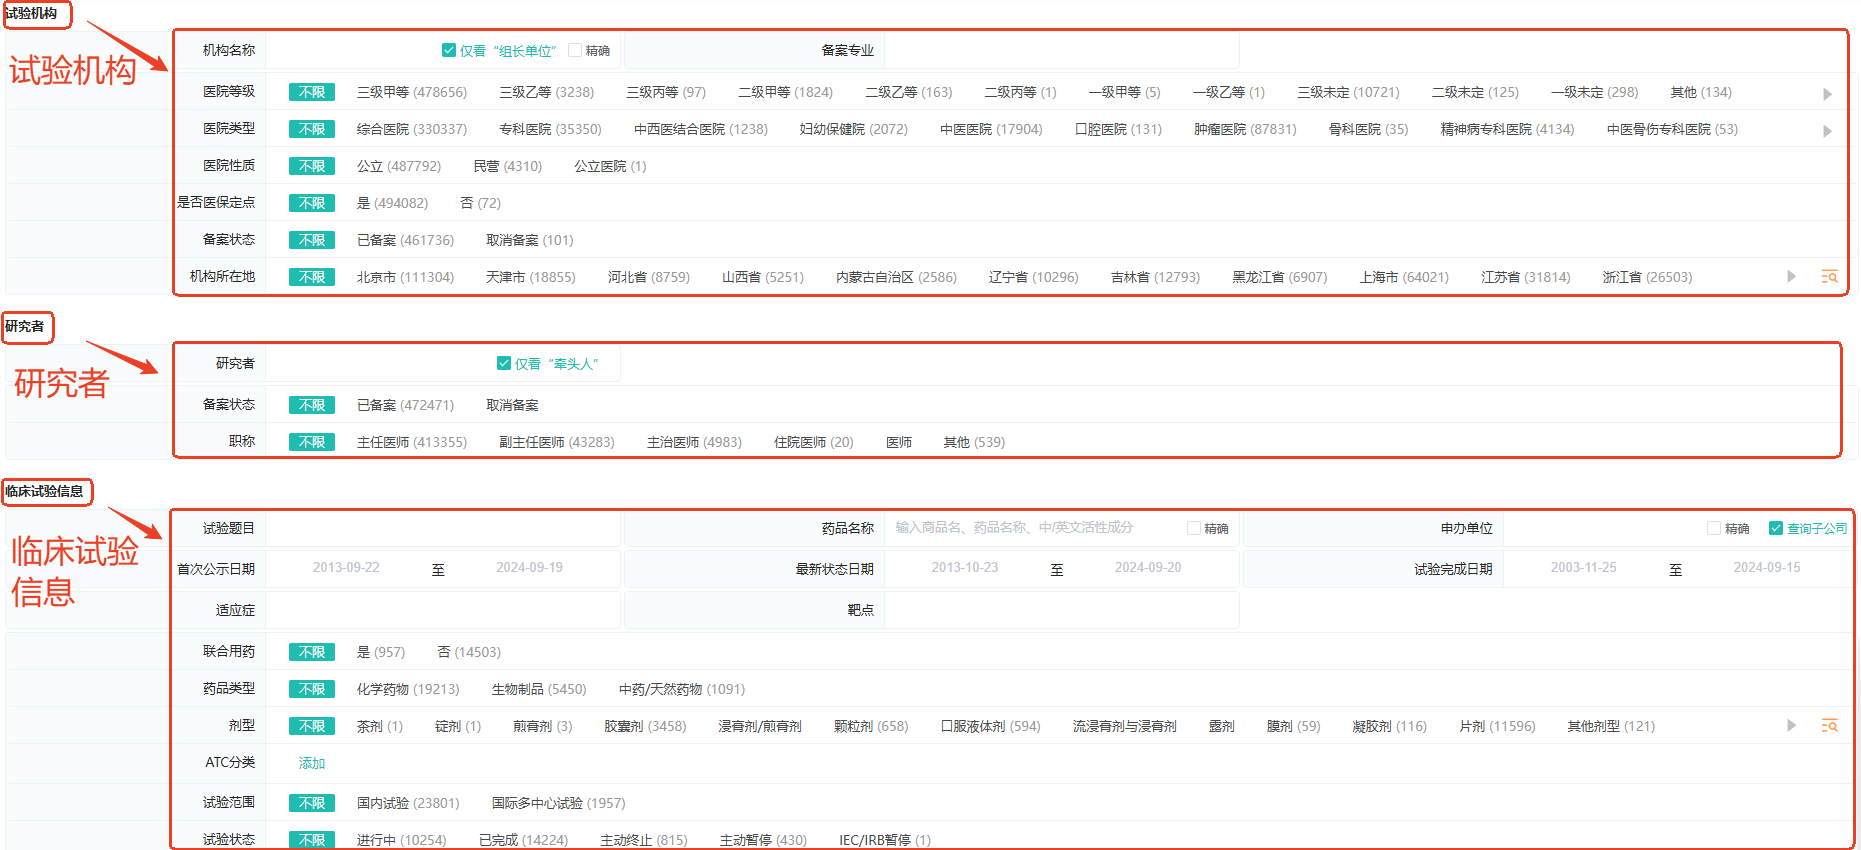Open 首次公示日期 start date field
The width and height of the screenshot is (1861, 850).
346,568
